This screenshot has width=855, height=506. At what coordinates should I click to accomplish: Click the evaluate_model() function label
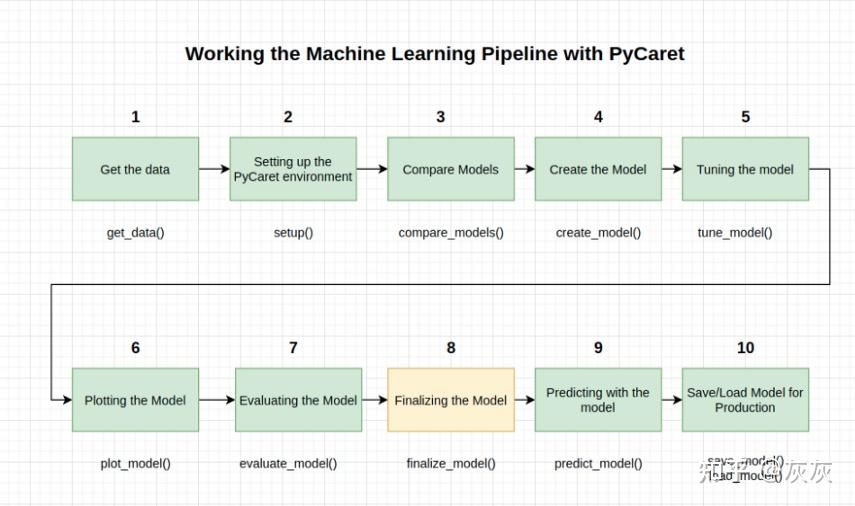point(288,464)
